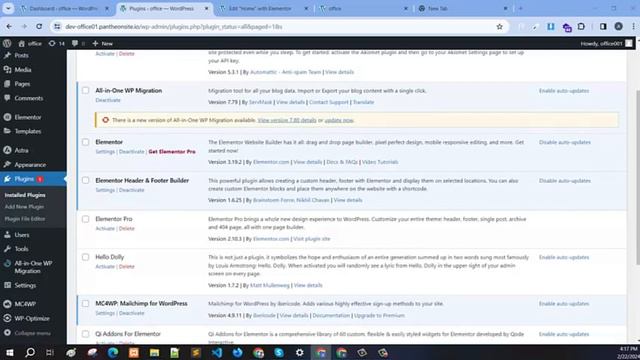Select the All-in-One WP Migration checkbox
Screen dimensions: 640x360
coord(85,91)
